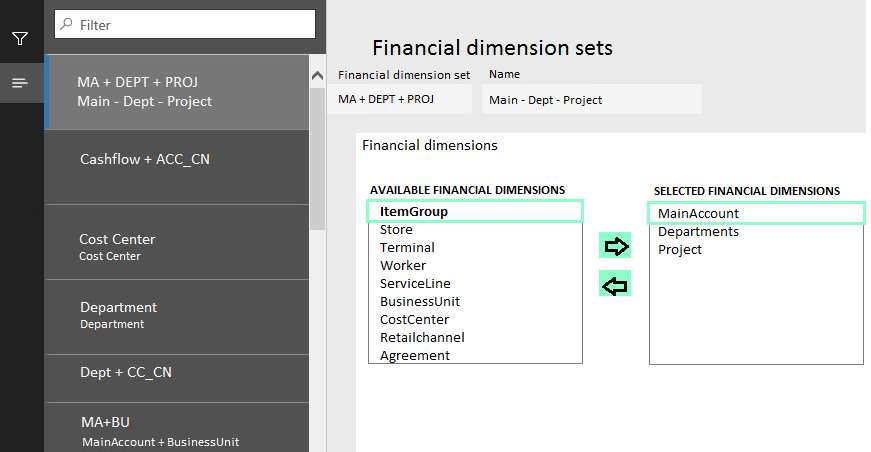Screen dimensions: 871x452
Task: Pick Worker from available dimensions list
Action: (x=403, y=265)
